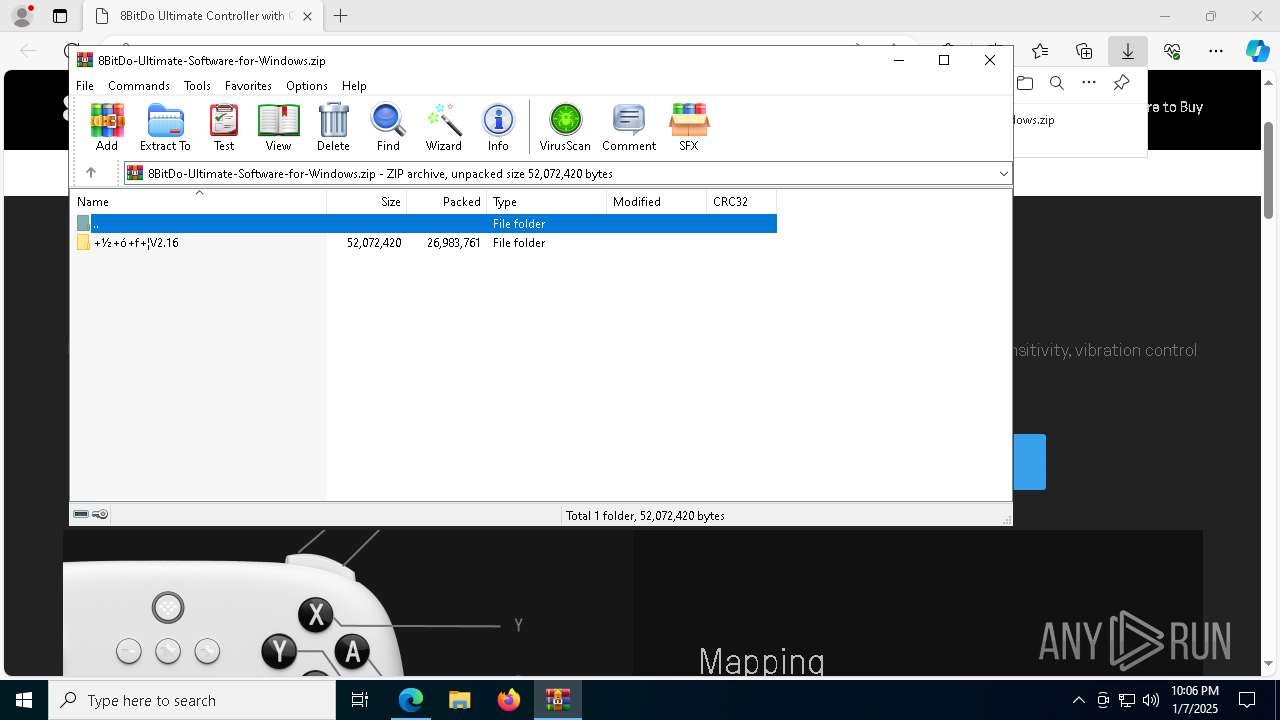Click the Edge downloads arrow icon

pyautogui.click(x=1127, y=51)
